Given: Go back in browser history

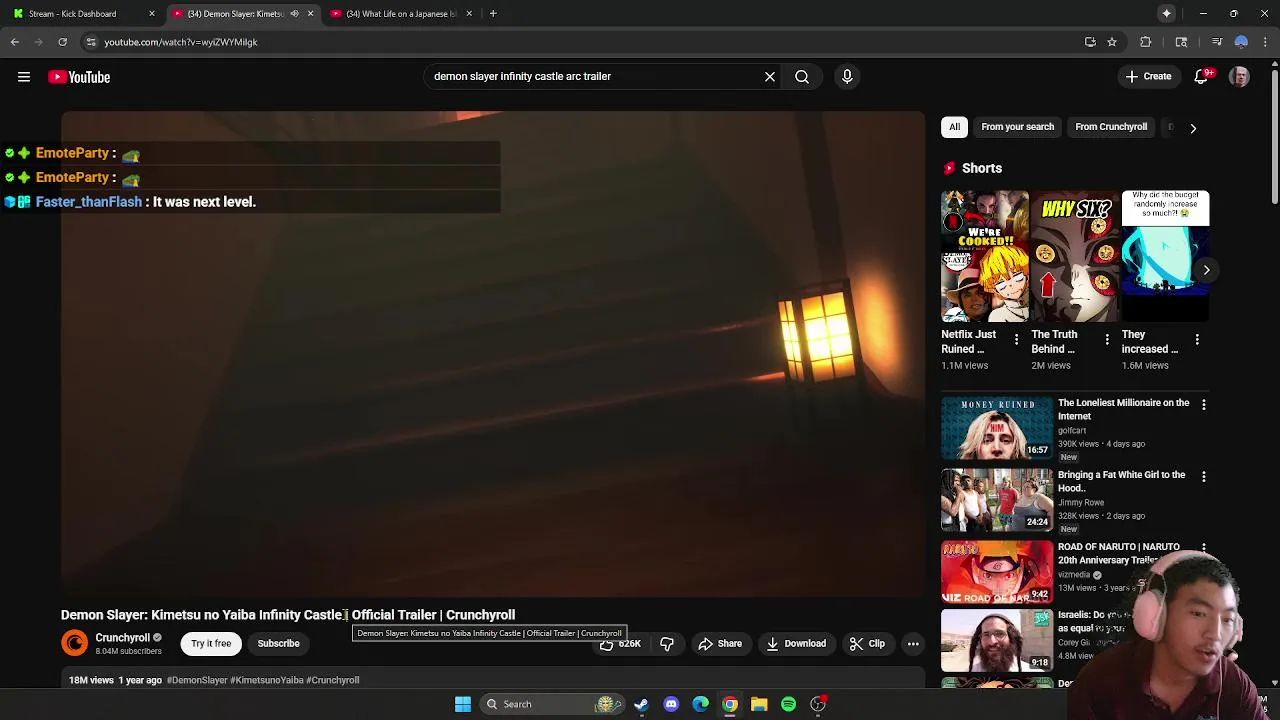Looking at the screenshot, I should (x=15, y=42).
